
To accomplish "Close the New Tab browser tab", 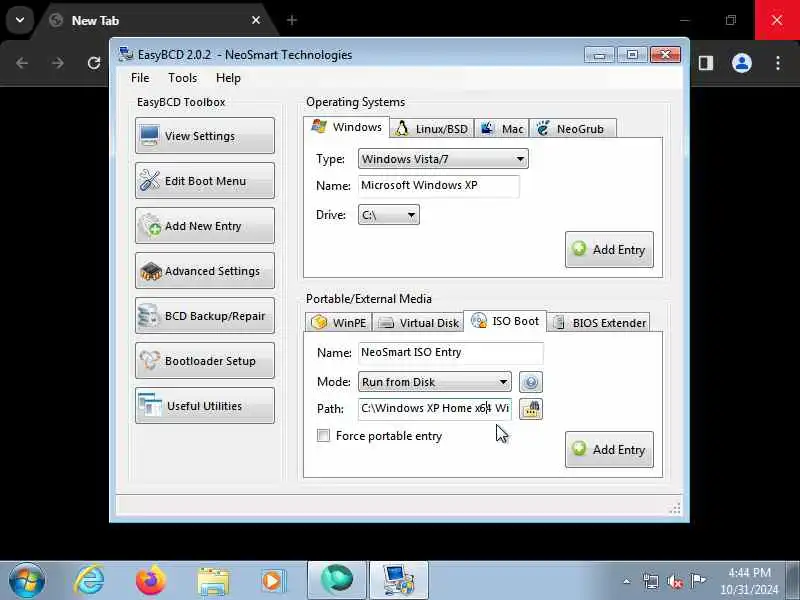I will 256,20.
